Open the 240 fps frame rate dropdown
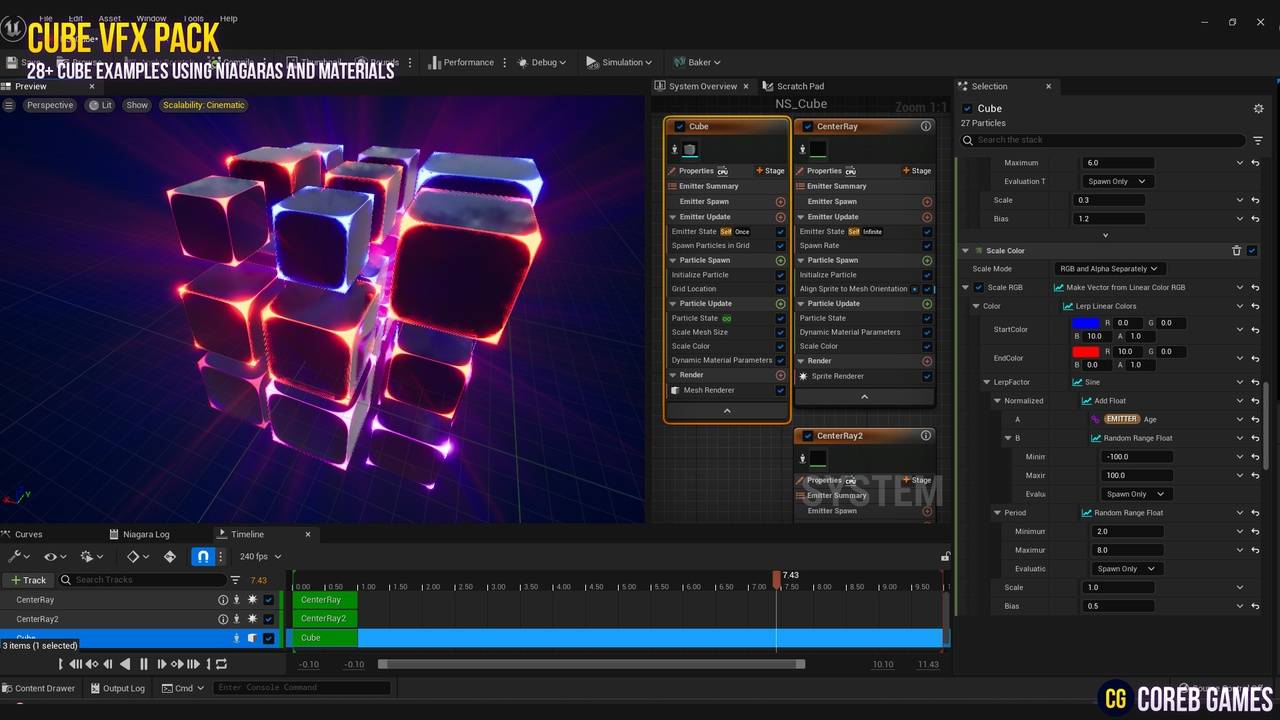 click(x=261, y=557)
